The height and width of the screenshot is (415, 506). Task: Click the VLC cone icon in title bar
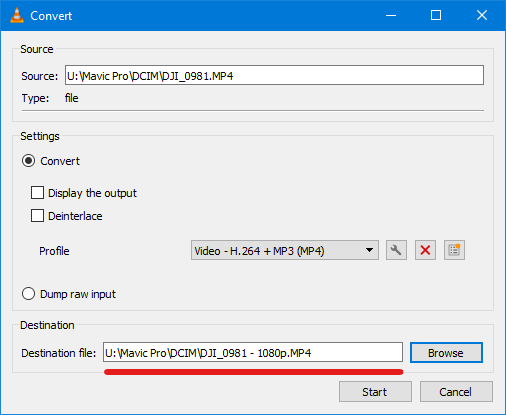17,15
